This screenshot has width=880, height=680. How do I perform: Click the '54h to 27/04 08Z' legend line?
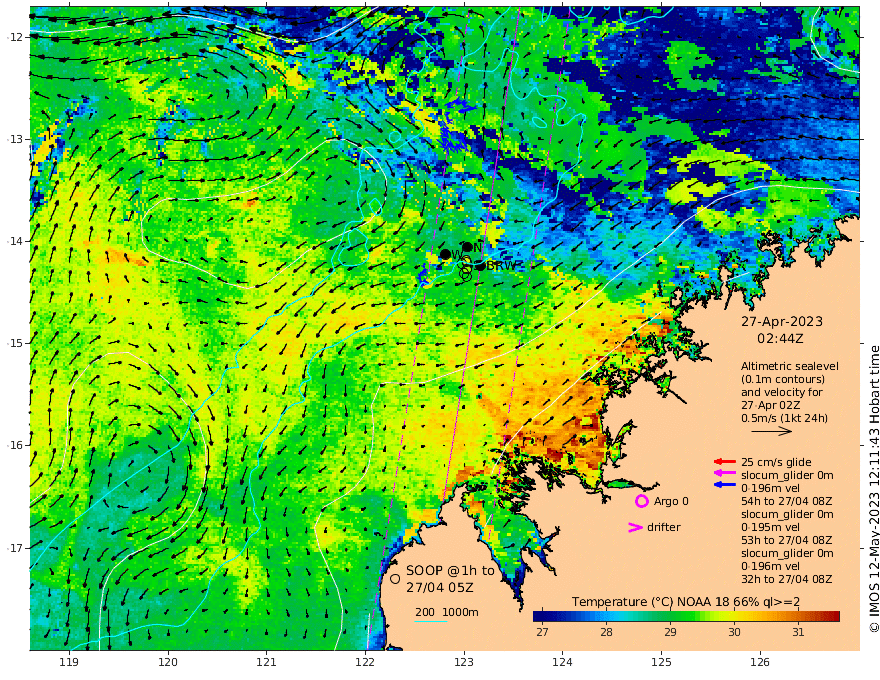point(786,501)
